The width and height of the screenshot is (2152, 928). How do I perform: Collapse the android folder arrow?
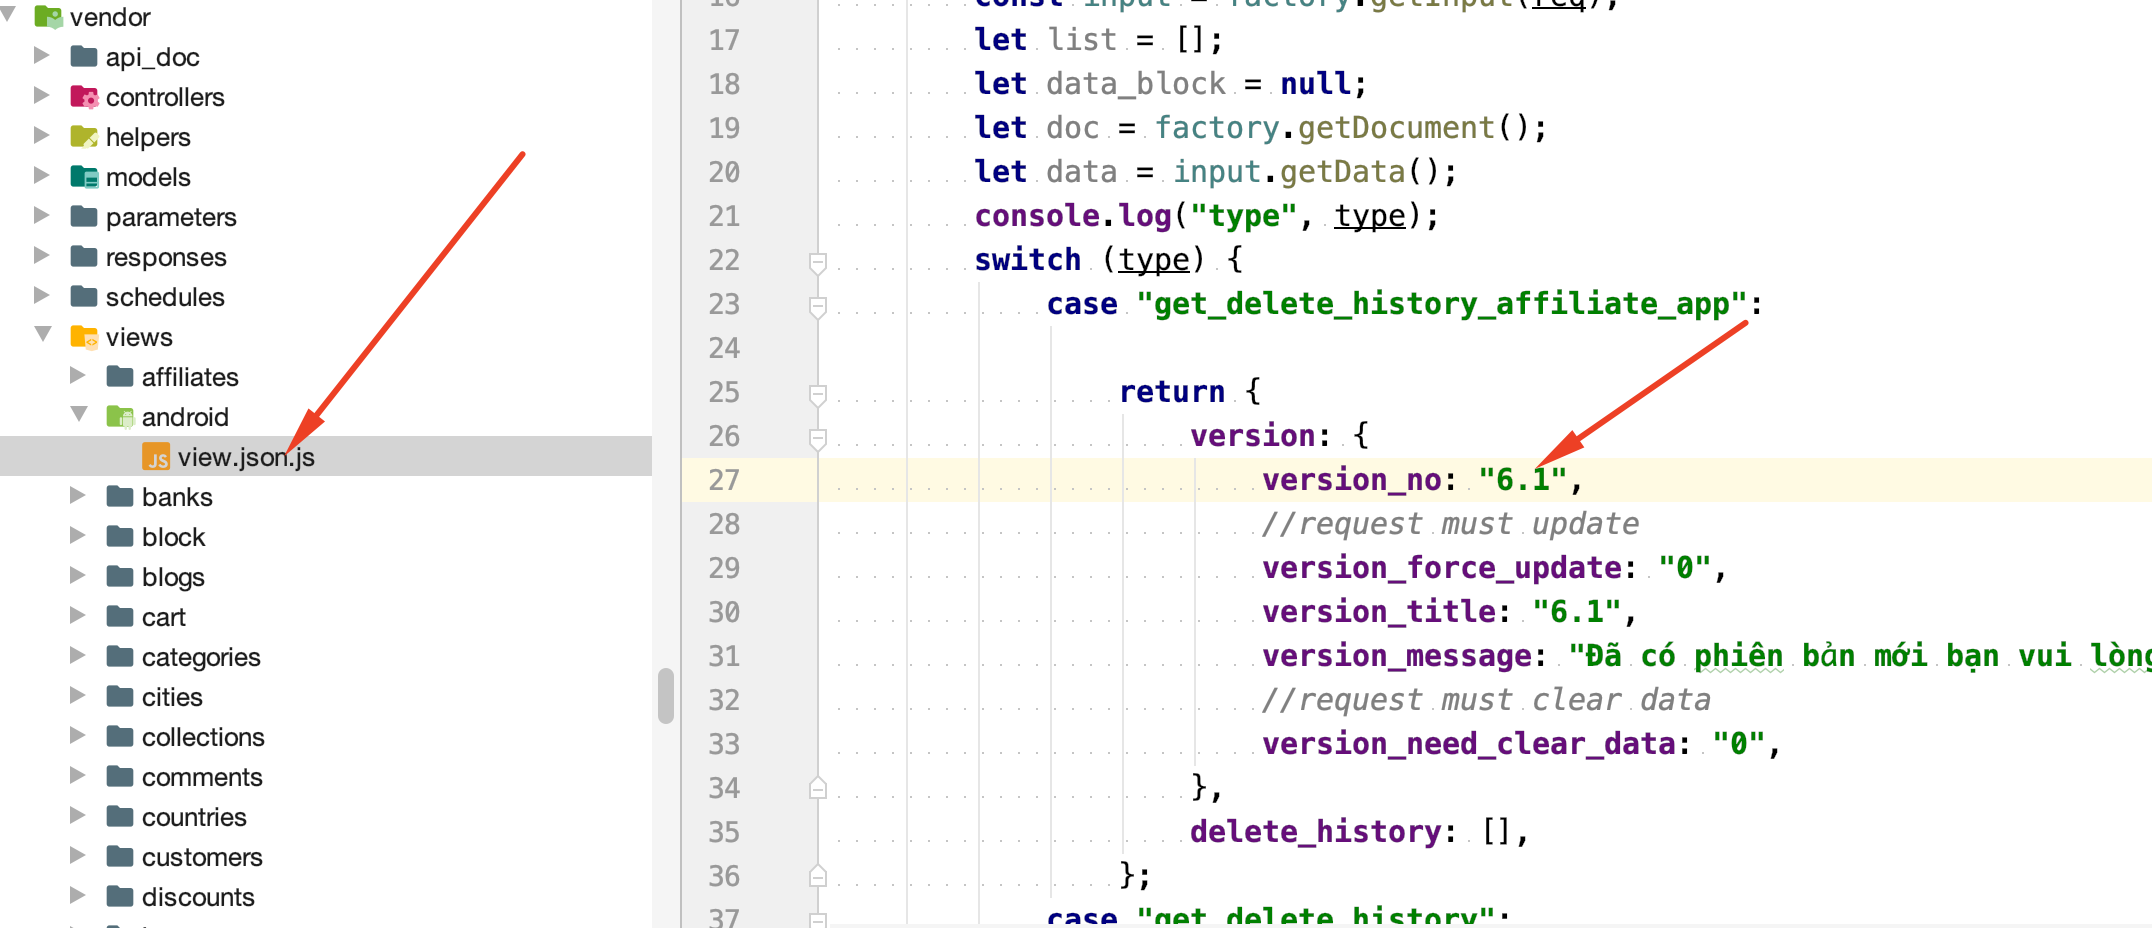(79, 414)
